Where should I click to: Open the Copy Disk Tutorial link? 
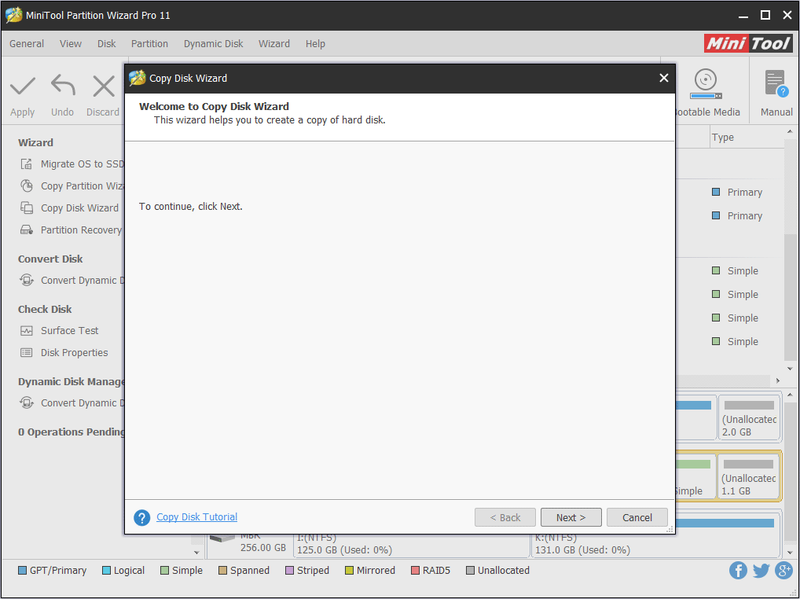click(x=197, y=517)
